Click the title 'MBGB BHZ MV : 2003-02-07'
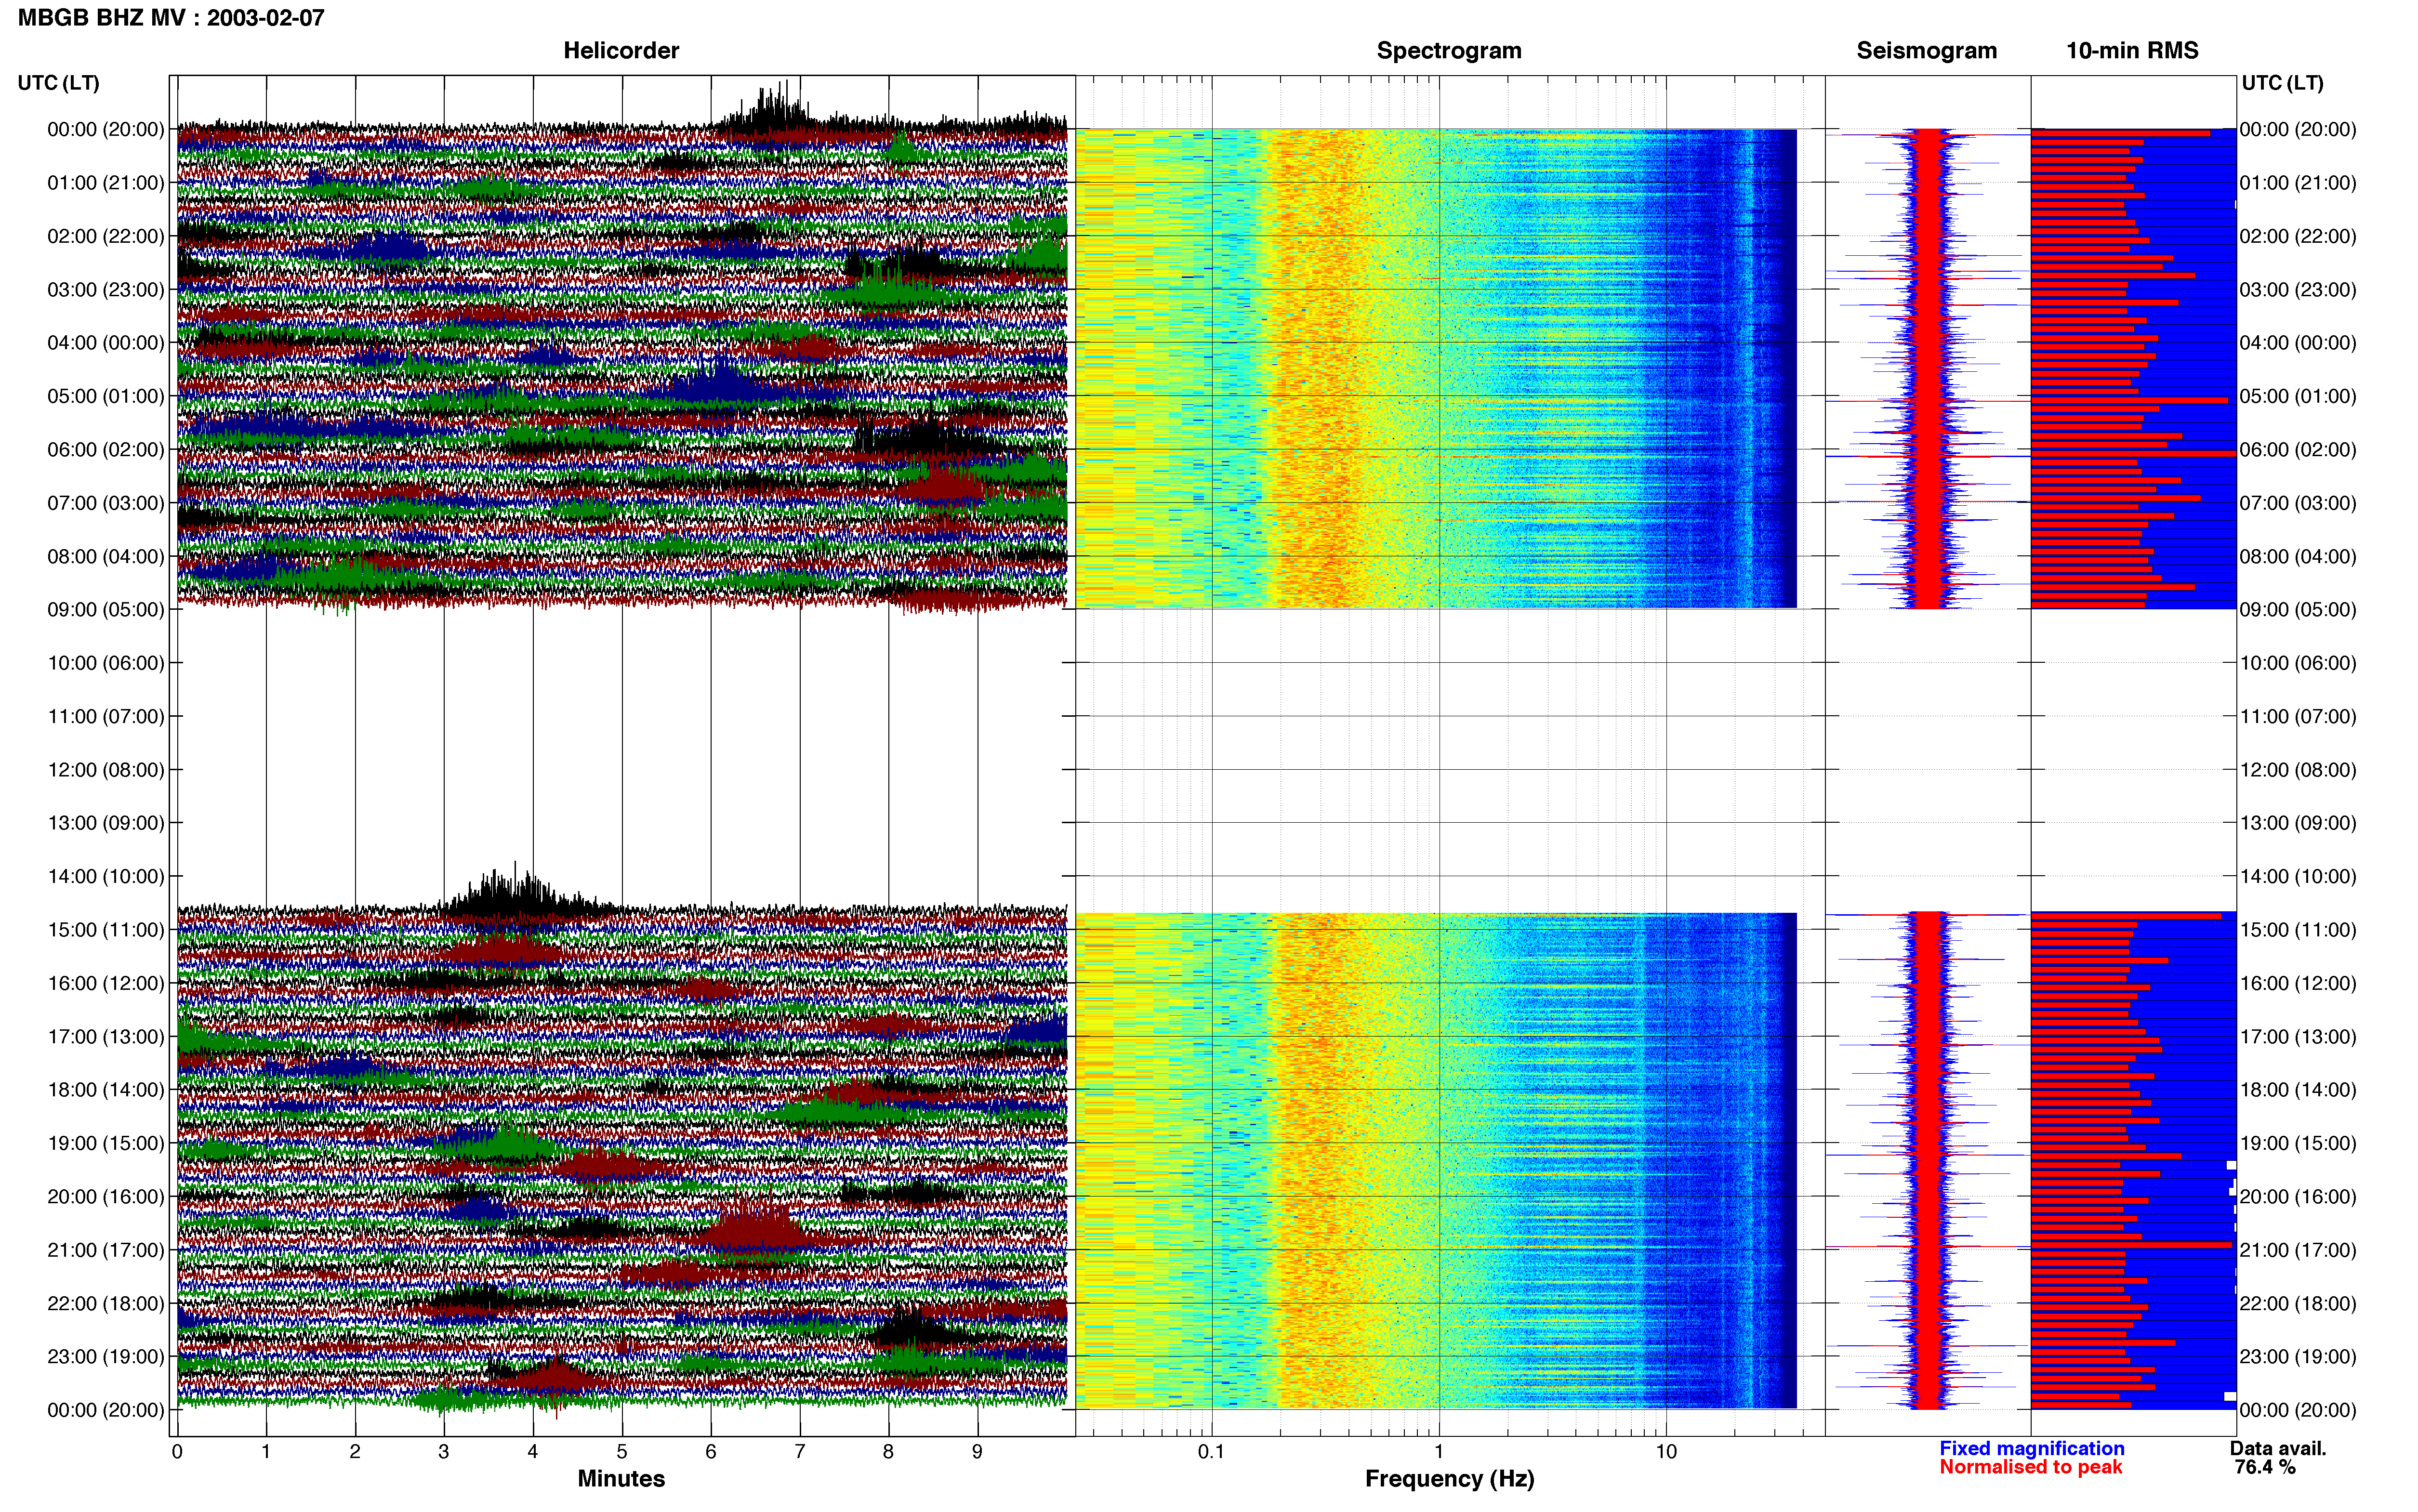 [x=171, y=17]
